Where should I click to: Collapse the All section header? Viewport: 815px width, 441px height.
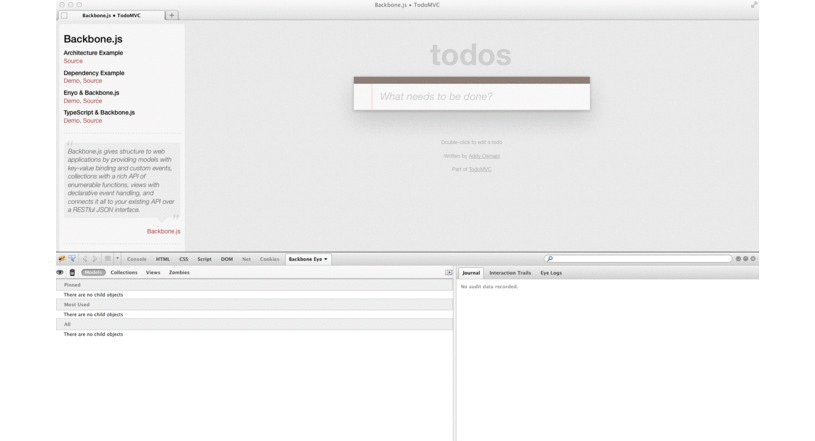click(x=255, y=325)
